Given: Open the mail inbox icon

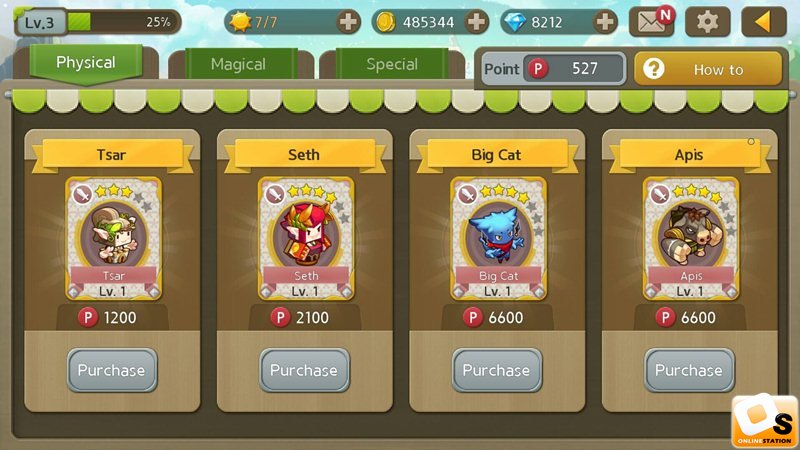Looking at the screenshot, I should [651, 22].
